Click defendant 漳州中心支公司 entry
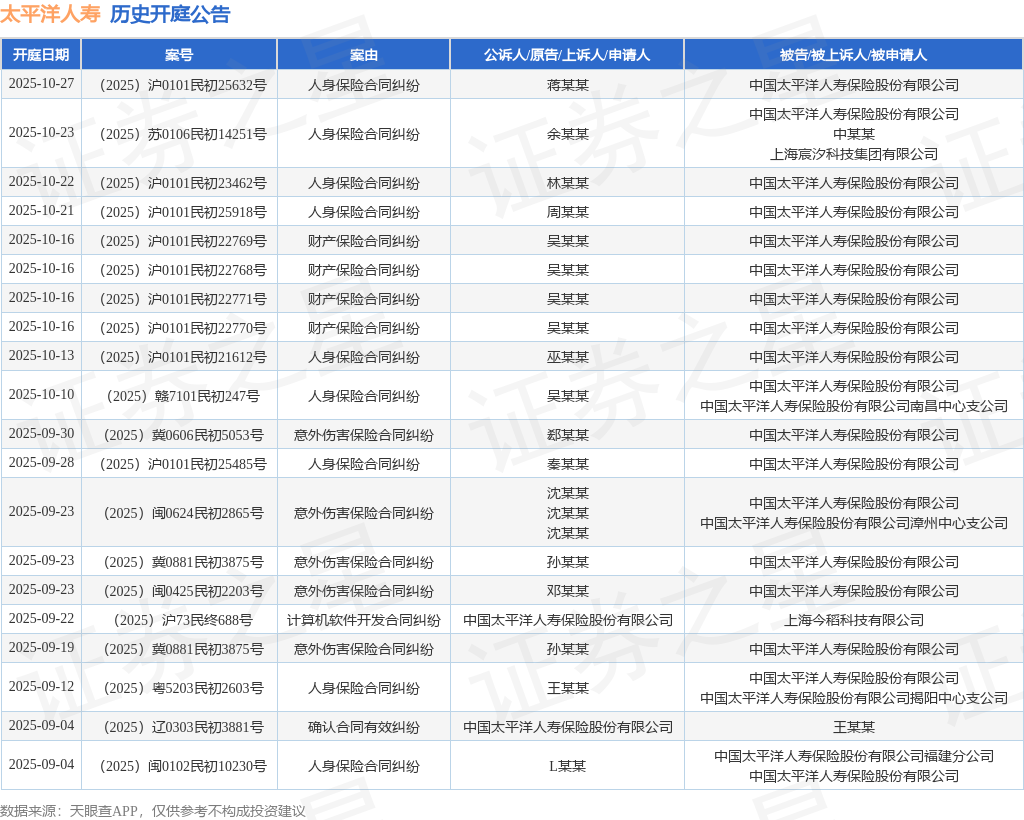This screenshot has width=1024, height=820. 854,523
